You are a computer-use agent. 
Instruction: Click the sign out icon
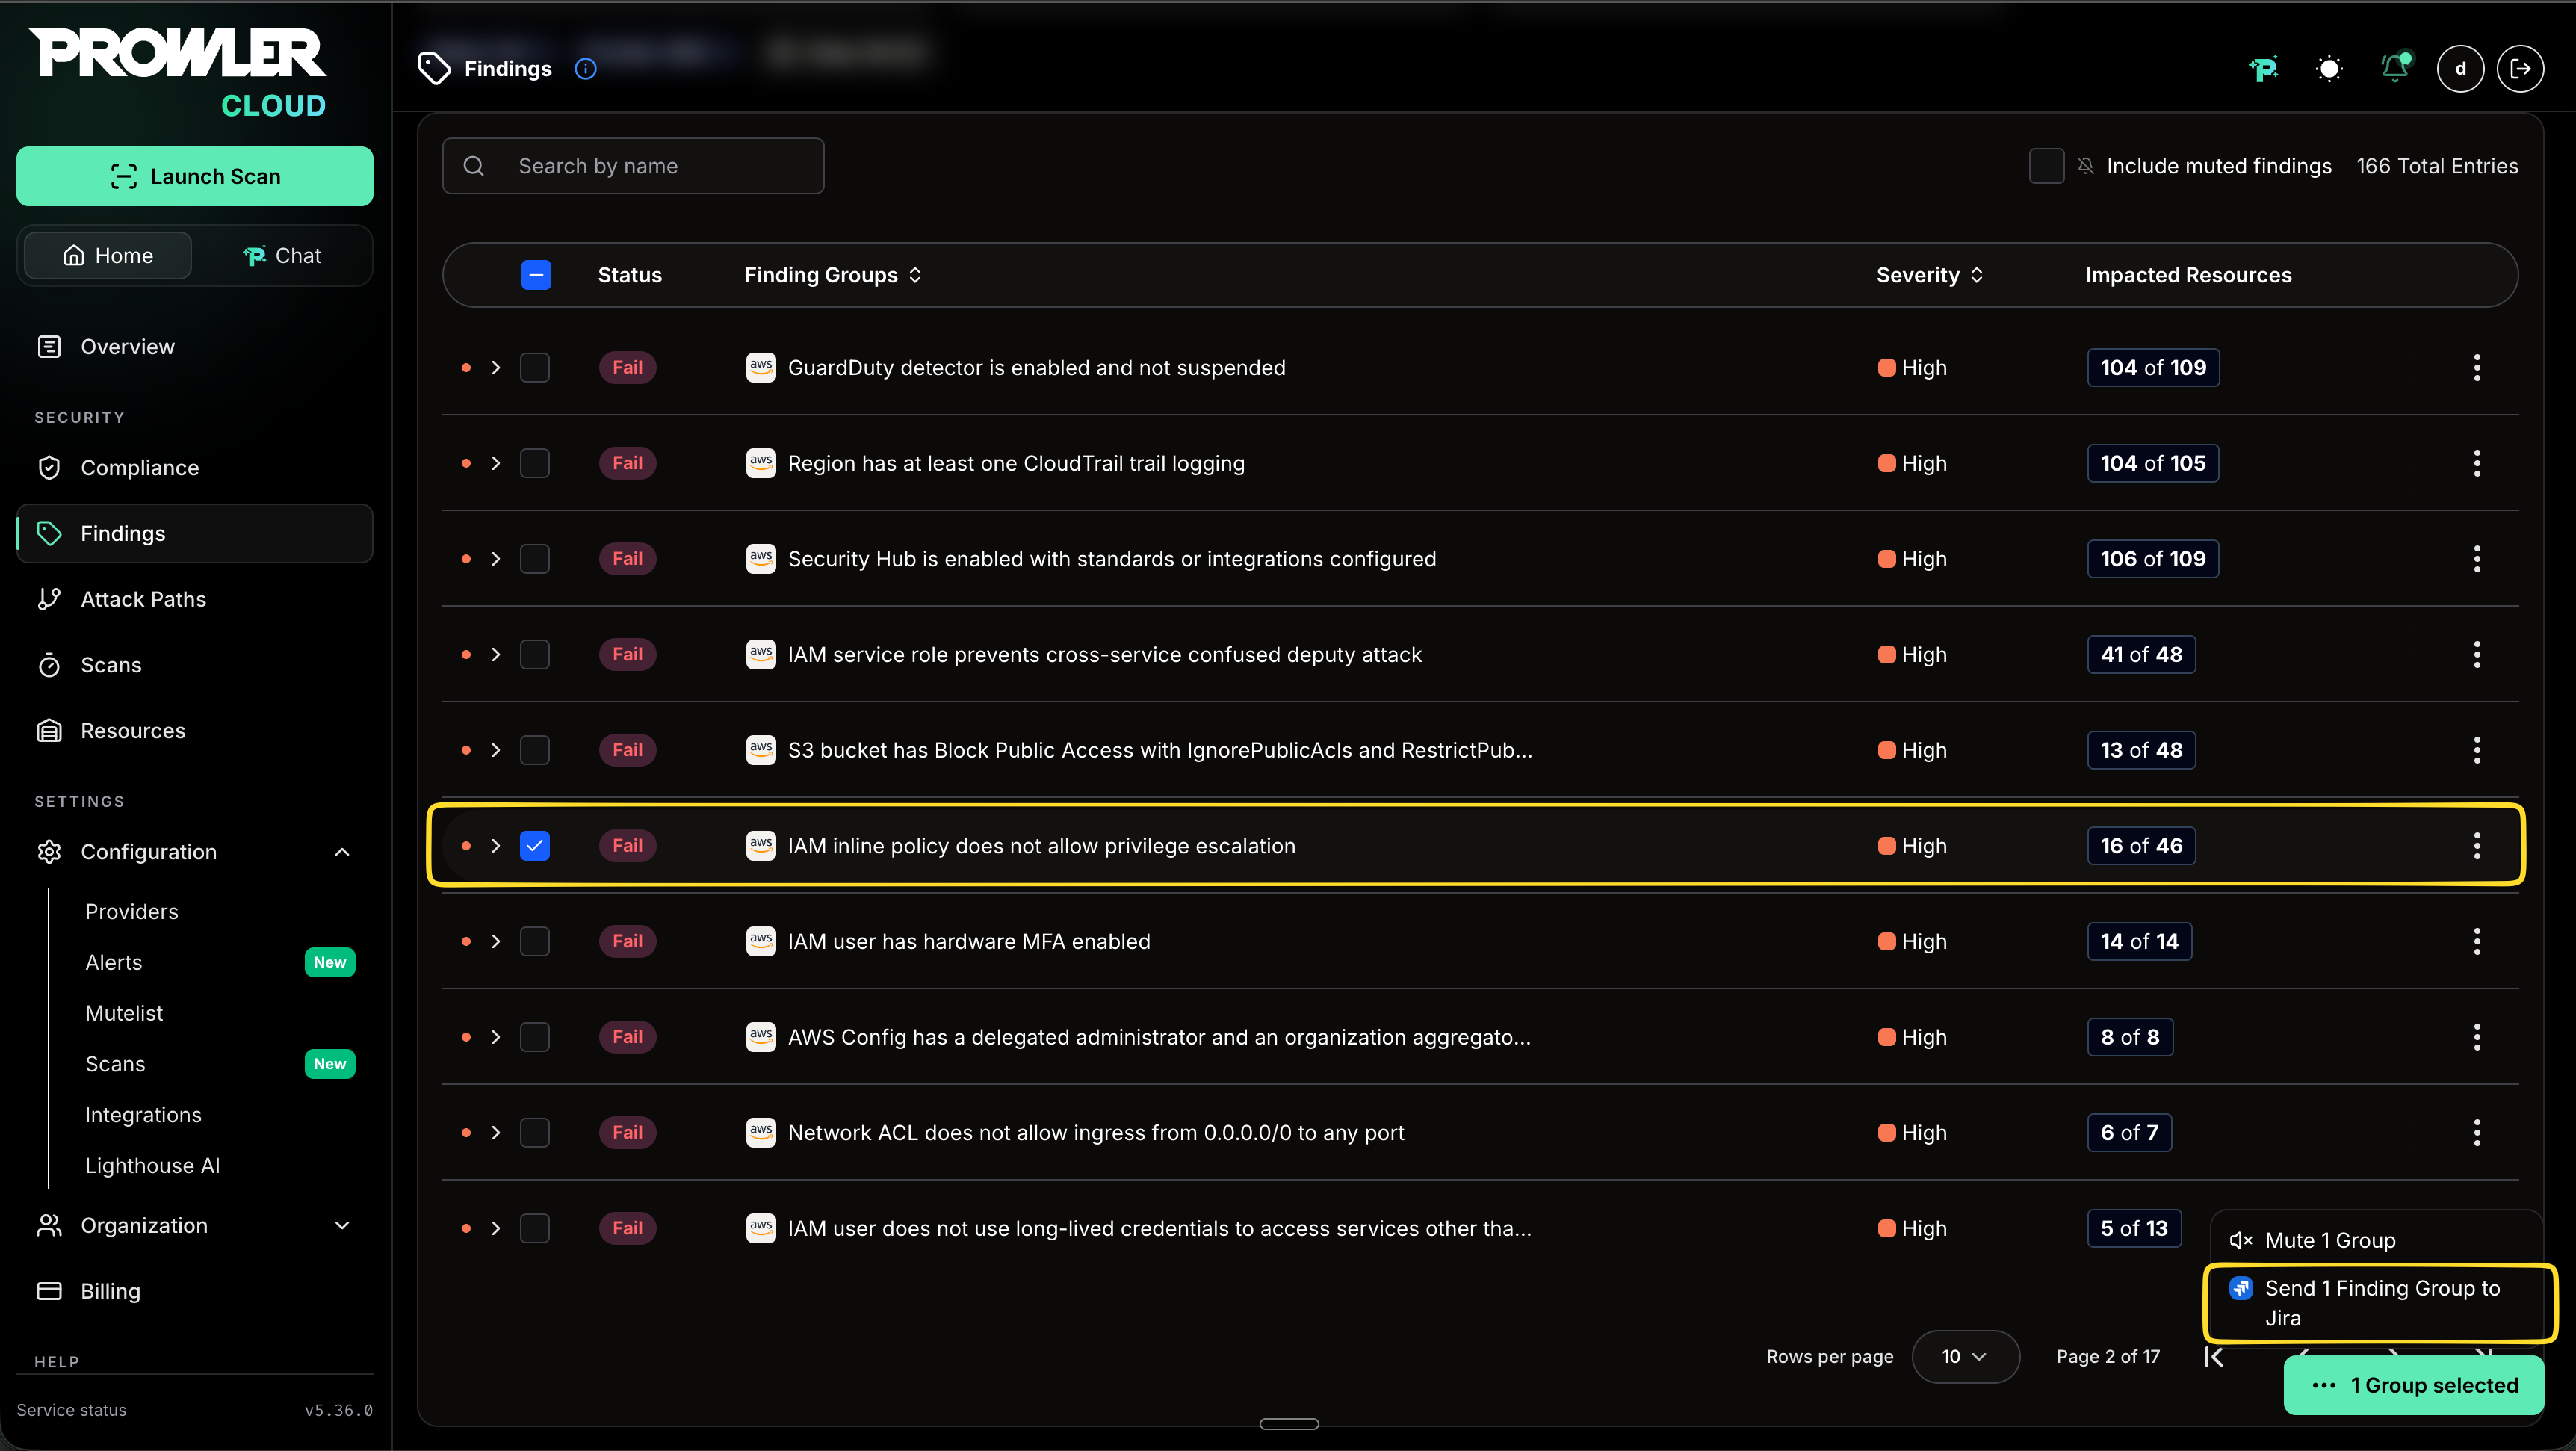(2520, 69)
